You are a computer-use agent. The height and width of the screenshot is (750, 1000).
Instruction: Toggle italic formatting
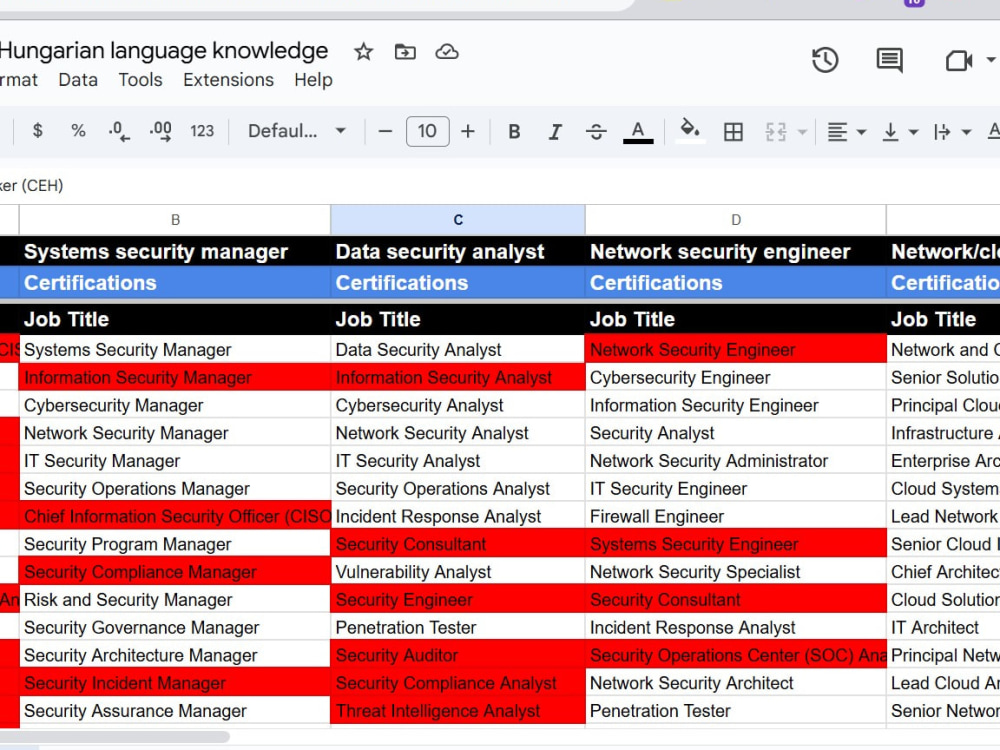[x=555, y=131]
